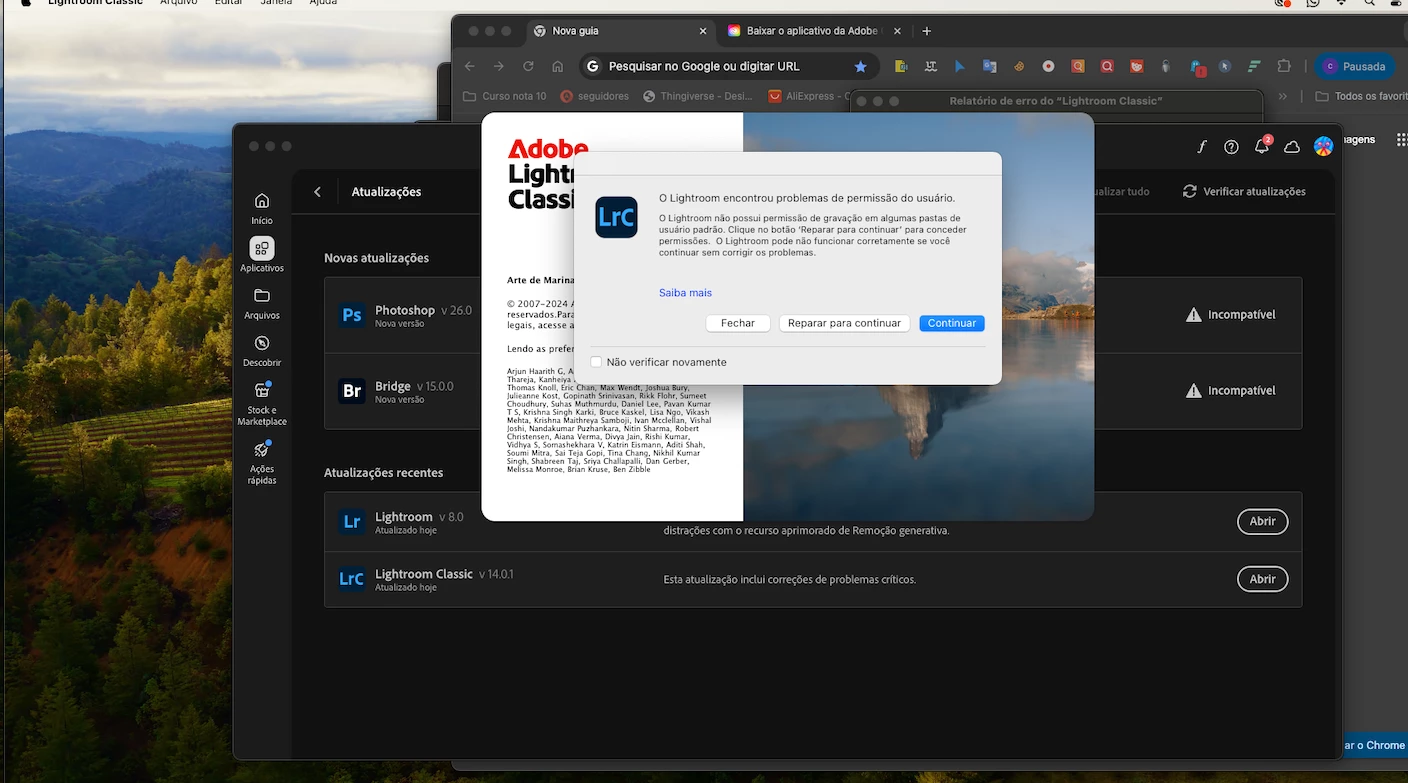Go back from Atualizações using chevron arrow

point(317,192)
